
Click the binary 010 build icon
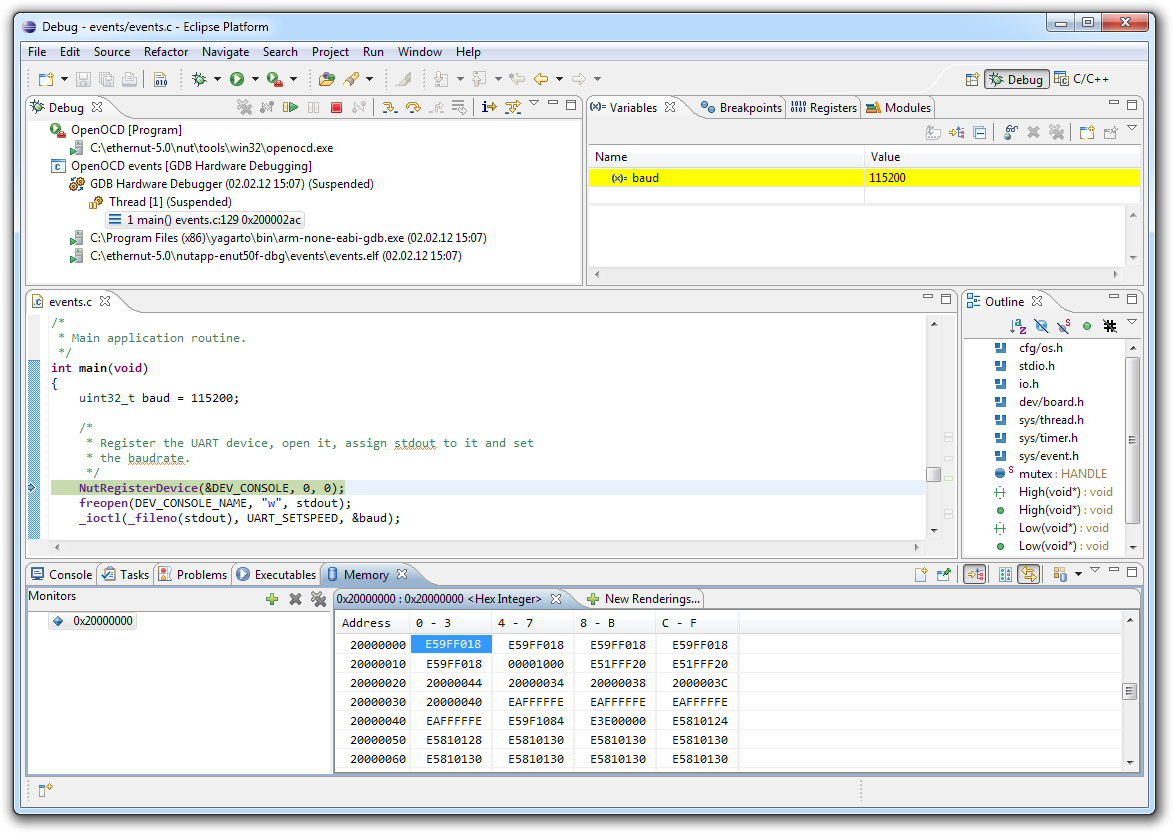(160, 79)
